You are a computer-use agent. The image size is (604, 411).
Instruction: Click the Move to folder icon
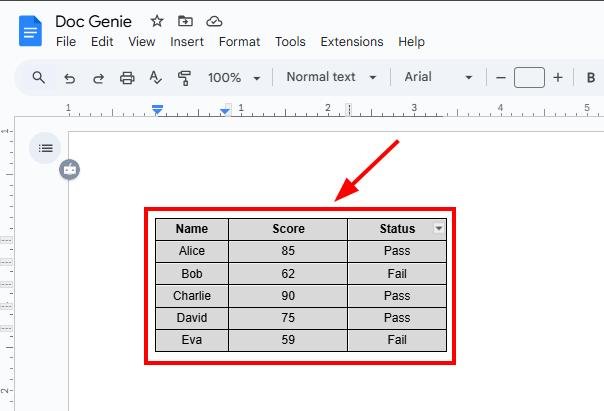pos(185,21)
